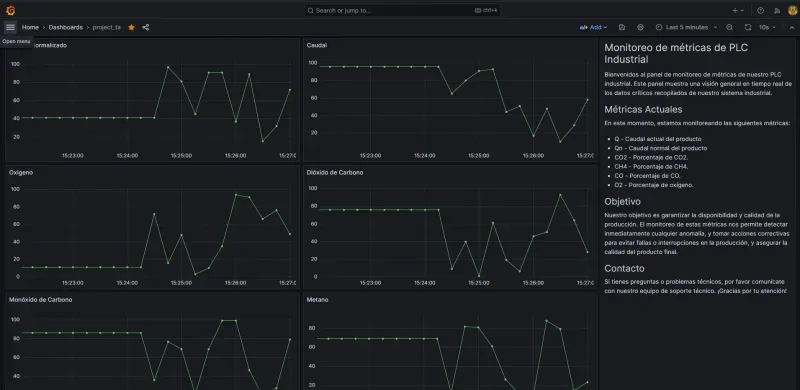This screenshot has height=390, width=800.
Task: Focus the Search or jump to field
Action: (x=402, y=10)
